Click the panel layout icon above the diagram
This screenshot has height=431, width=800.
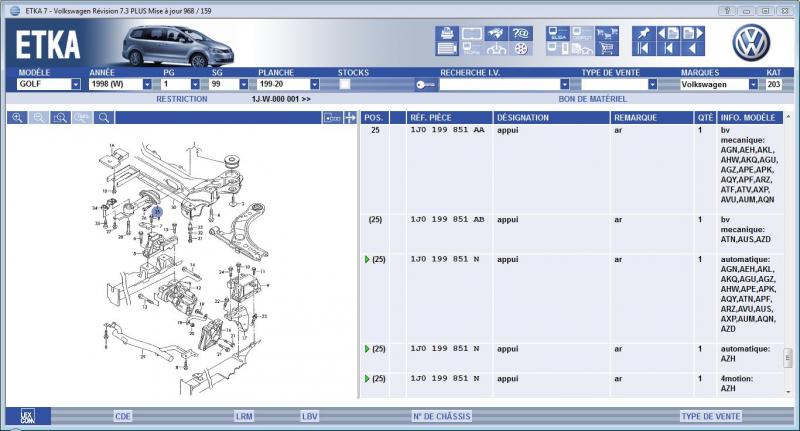pos(332,118)
